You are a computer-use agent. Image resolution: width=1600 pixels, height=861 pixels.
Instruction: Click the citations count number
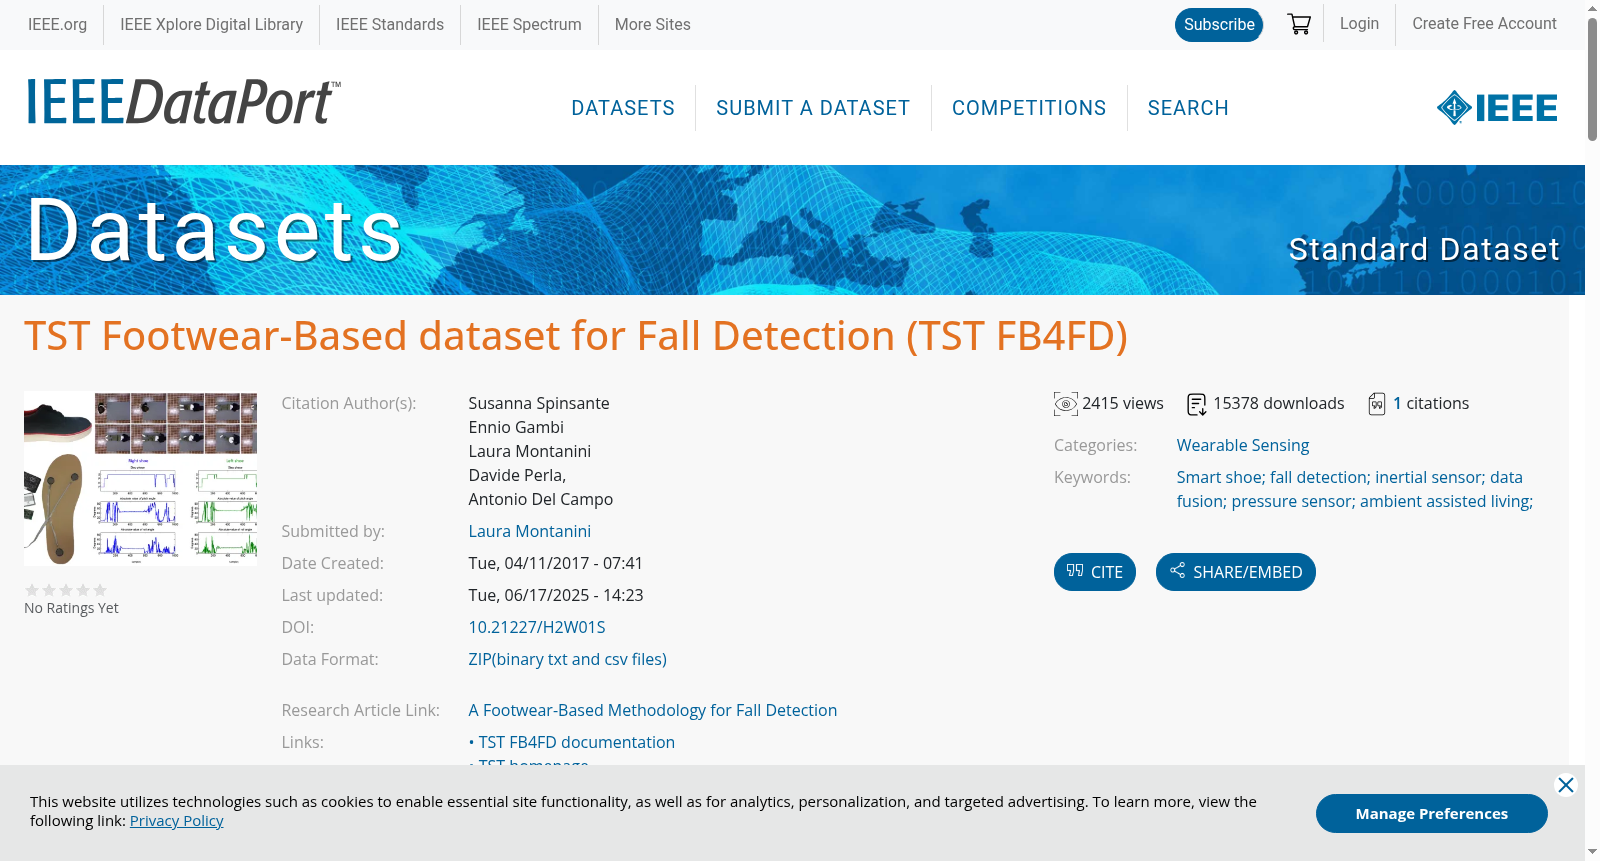1397,404
